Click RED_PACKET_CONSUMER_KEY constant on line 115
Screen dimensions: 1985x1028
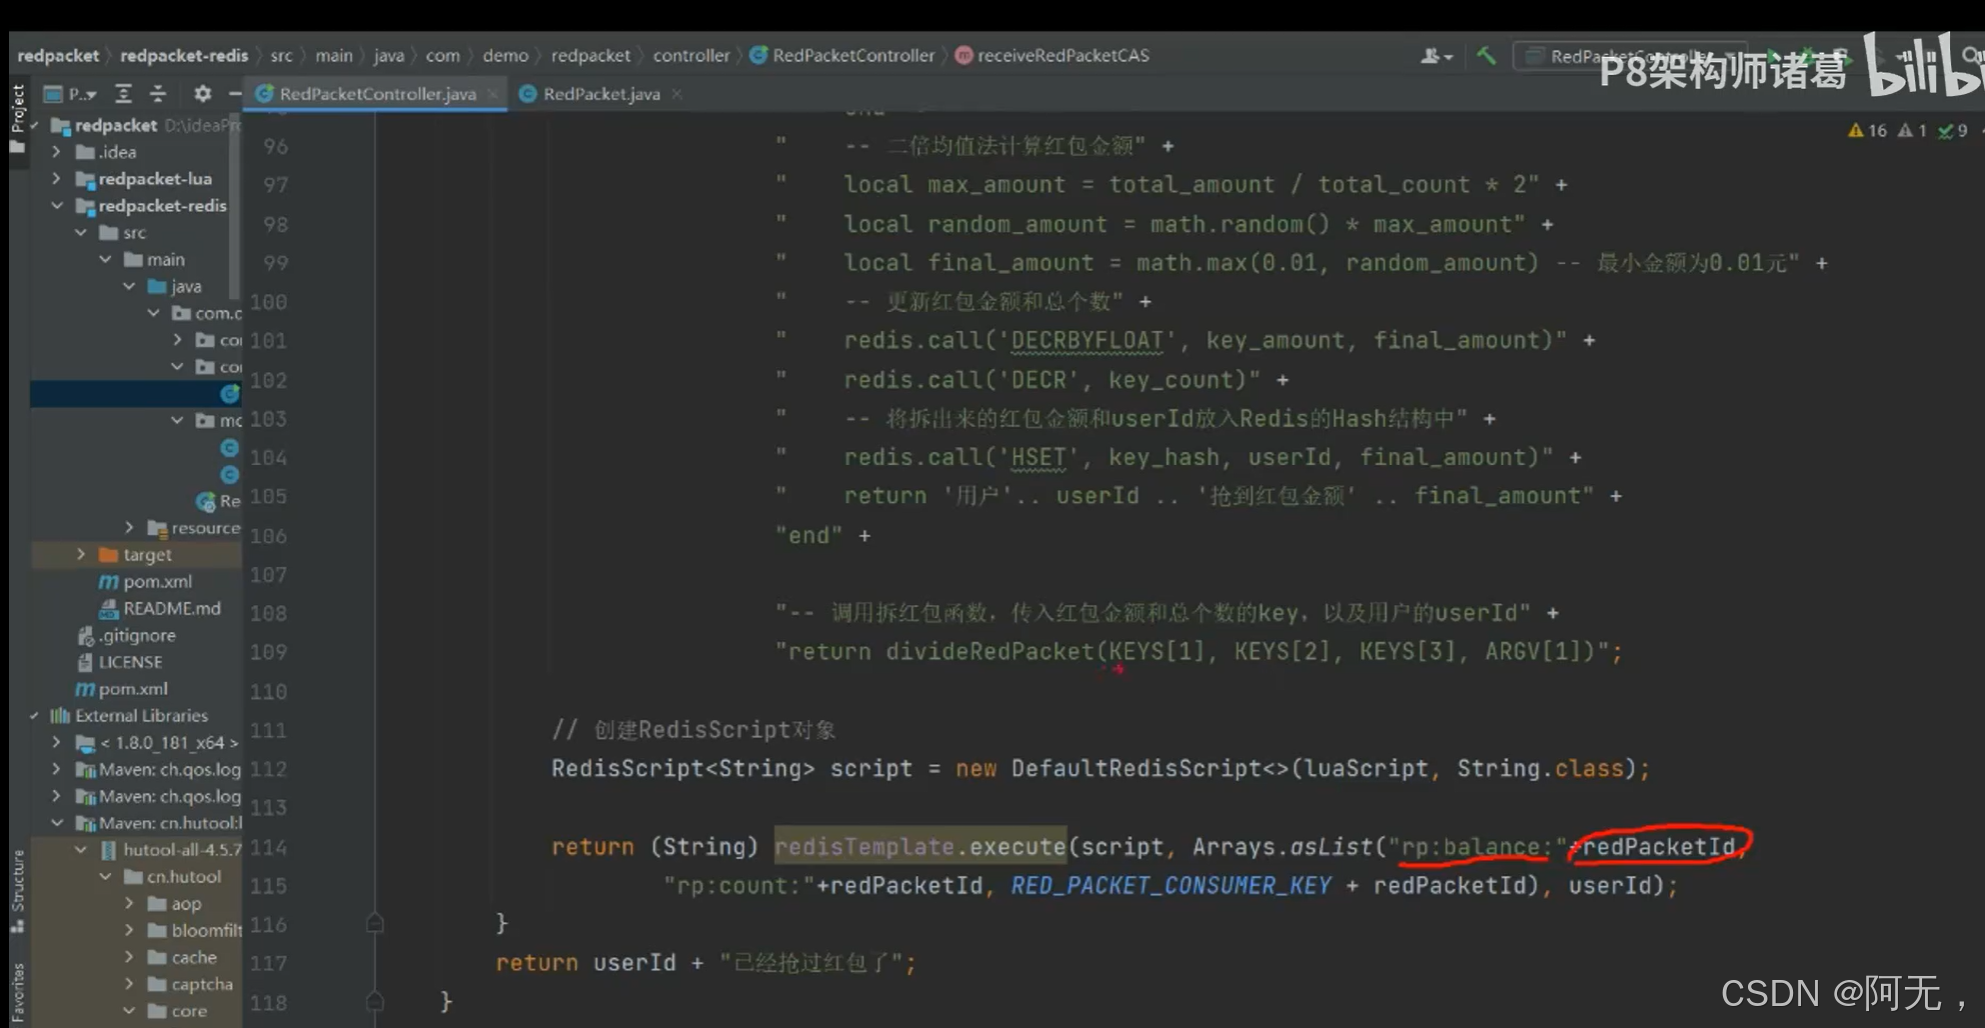[1171, 886]
